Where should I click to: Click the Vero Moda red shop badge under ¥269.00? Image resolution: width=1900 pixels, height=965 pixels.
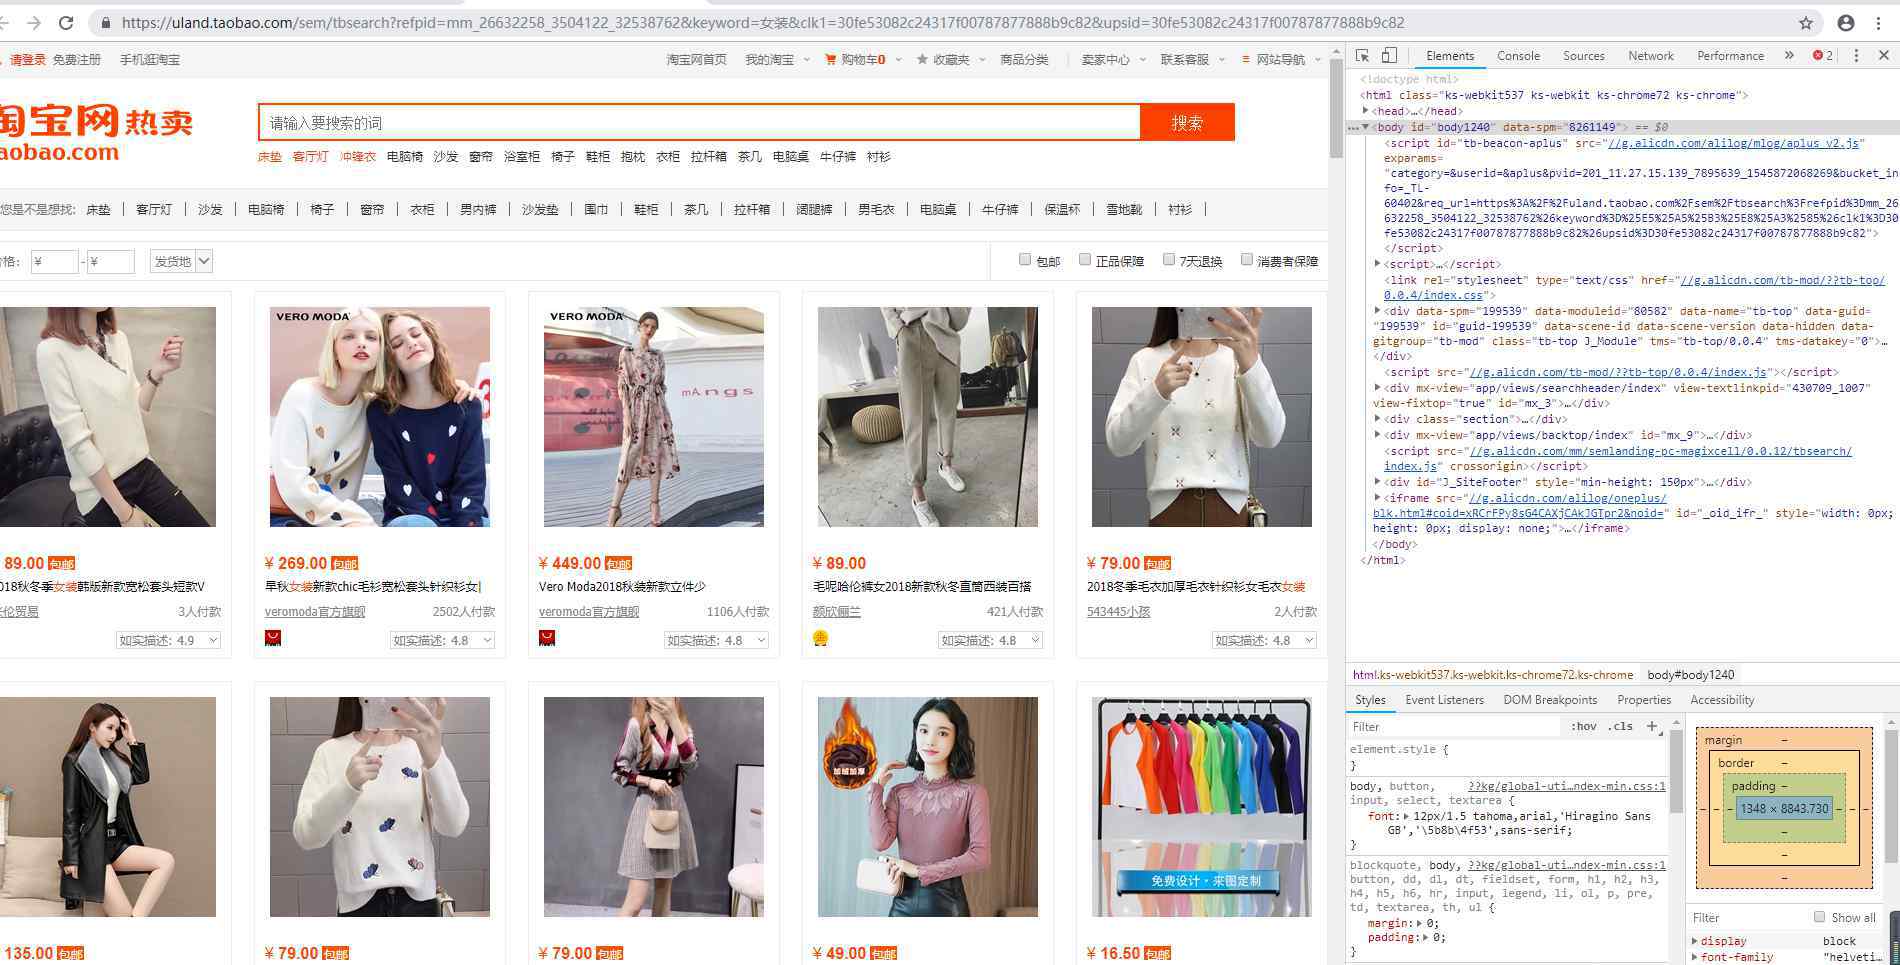click(273, 638)
